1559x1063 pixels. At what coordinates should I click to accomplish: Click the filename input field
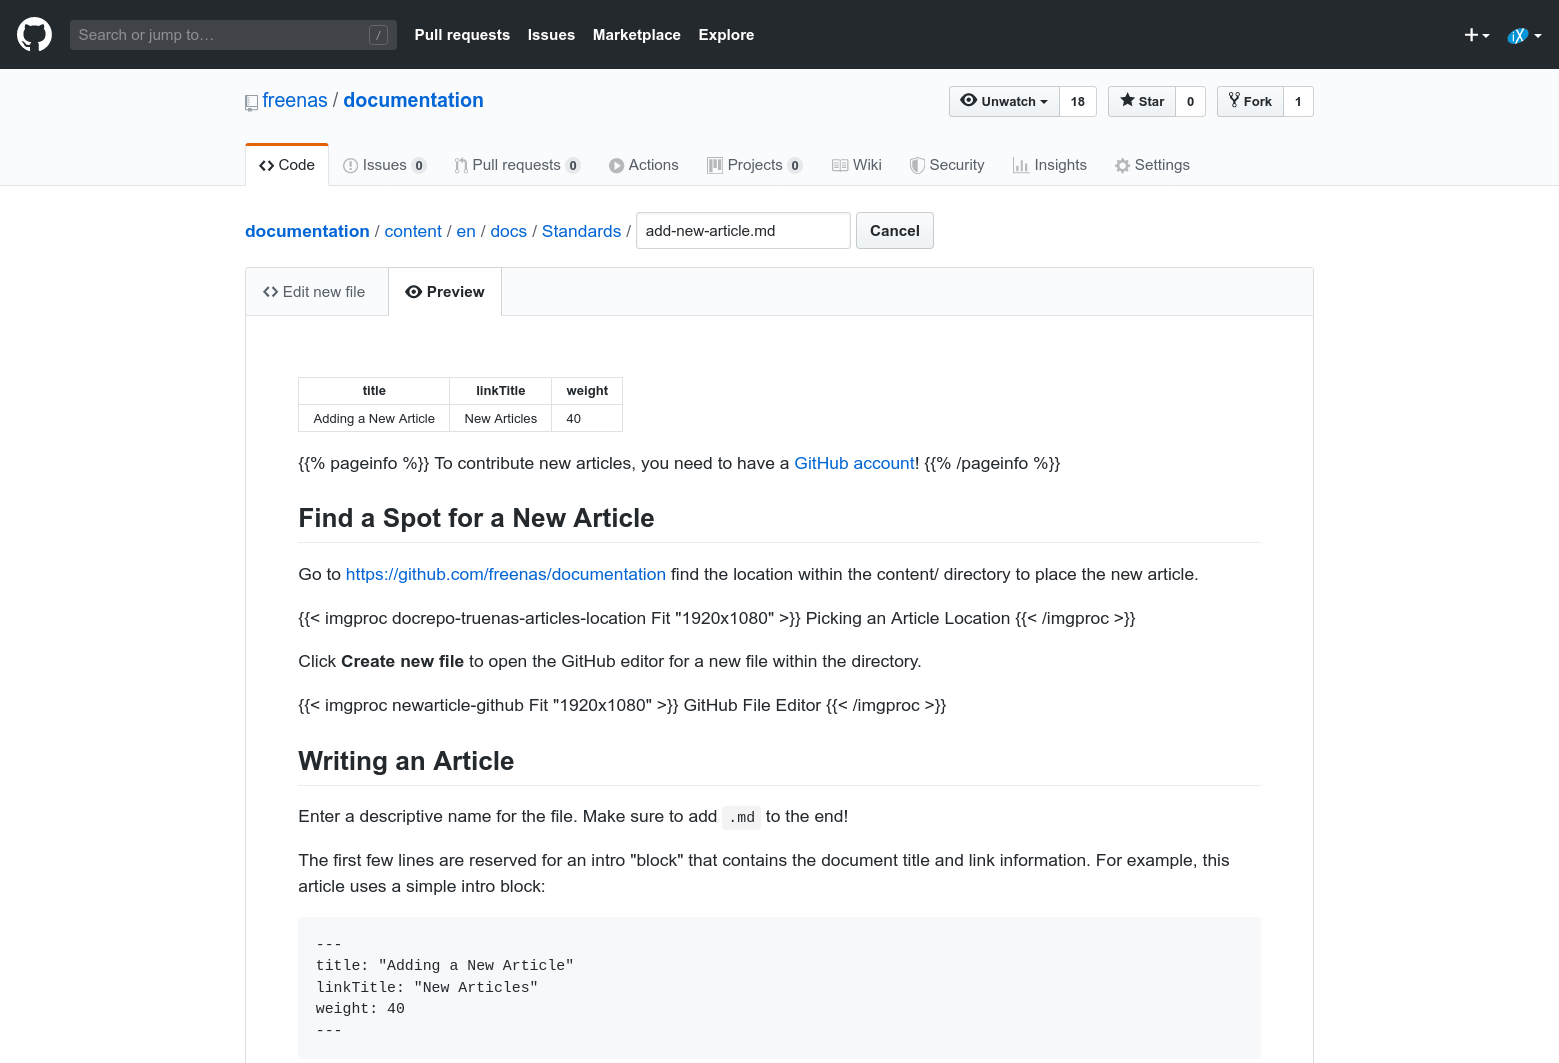[742, 231]
